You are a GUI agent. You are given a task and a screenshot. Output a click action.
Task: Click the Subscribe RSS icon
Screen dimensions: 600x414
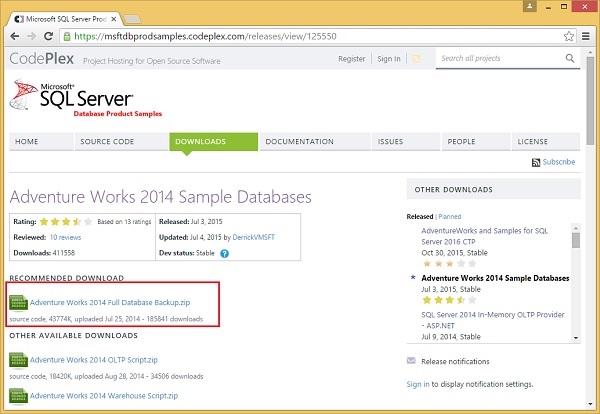click(536, 163)
